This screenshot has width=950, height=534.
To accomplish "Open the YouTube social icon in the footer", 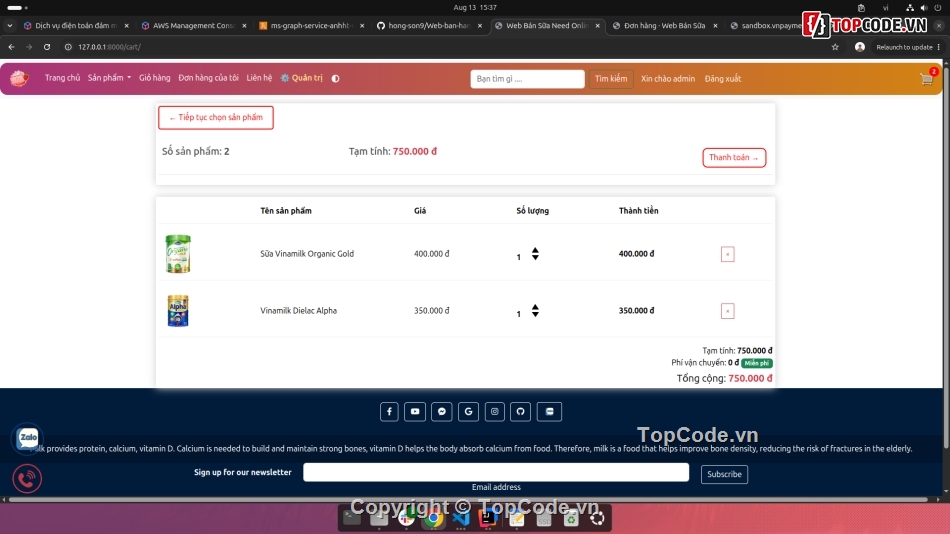I will coord(415,412).
